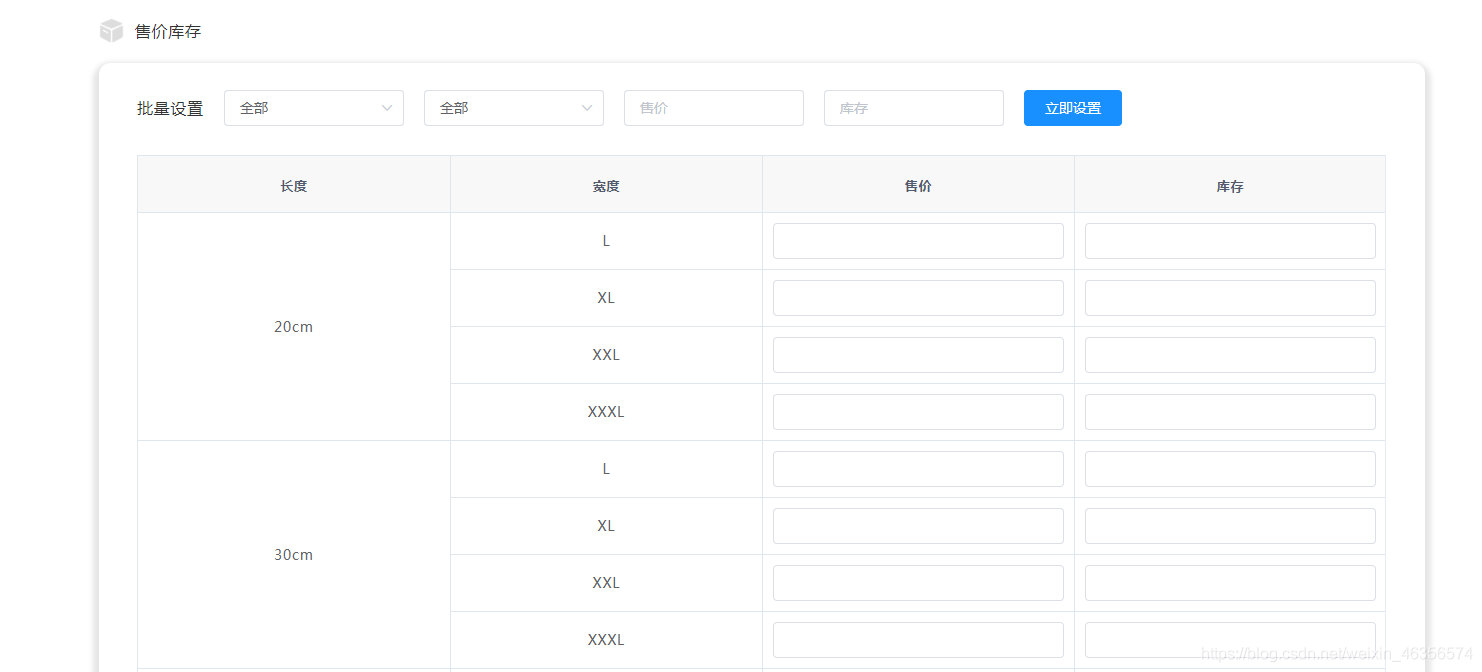The width and height of the screenshot is (1482, 672).
Task: Click the batch 库存 input field
Action: (x=913, y=107)
